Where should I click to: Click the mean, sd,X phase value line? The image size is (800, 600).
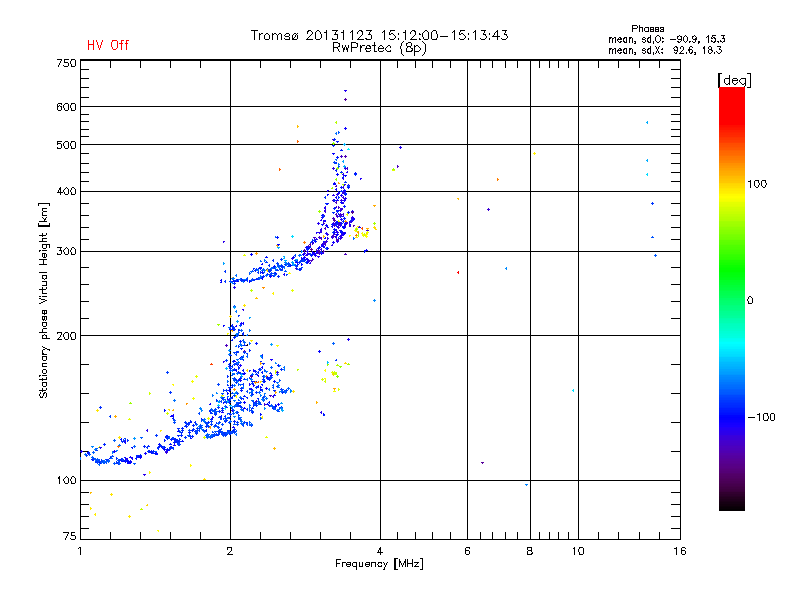[x=665, y=50]
